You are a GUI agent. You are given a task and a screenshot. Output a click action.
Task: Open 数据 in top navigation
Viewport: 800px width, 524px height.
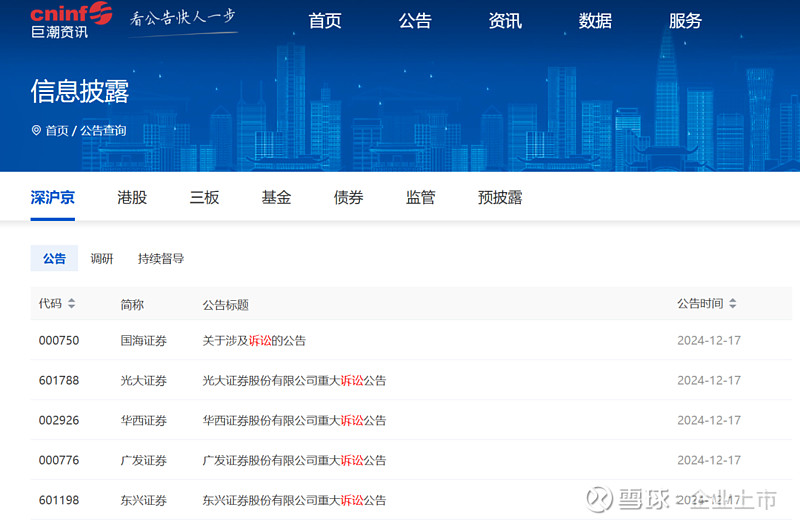595,21
